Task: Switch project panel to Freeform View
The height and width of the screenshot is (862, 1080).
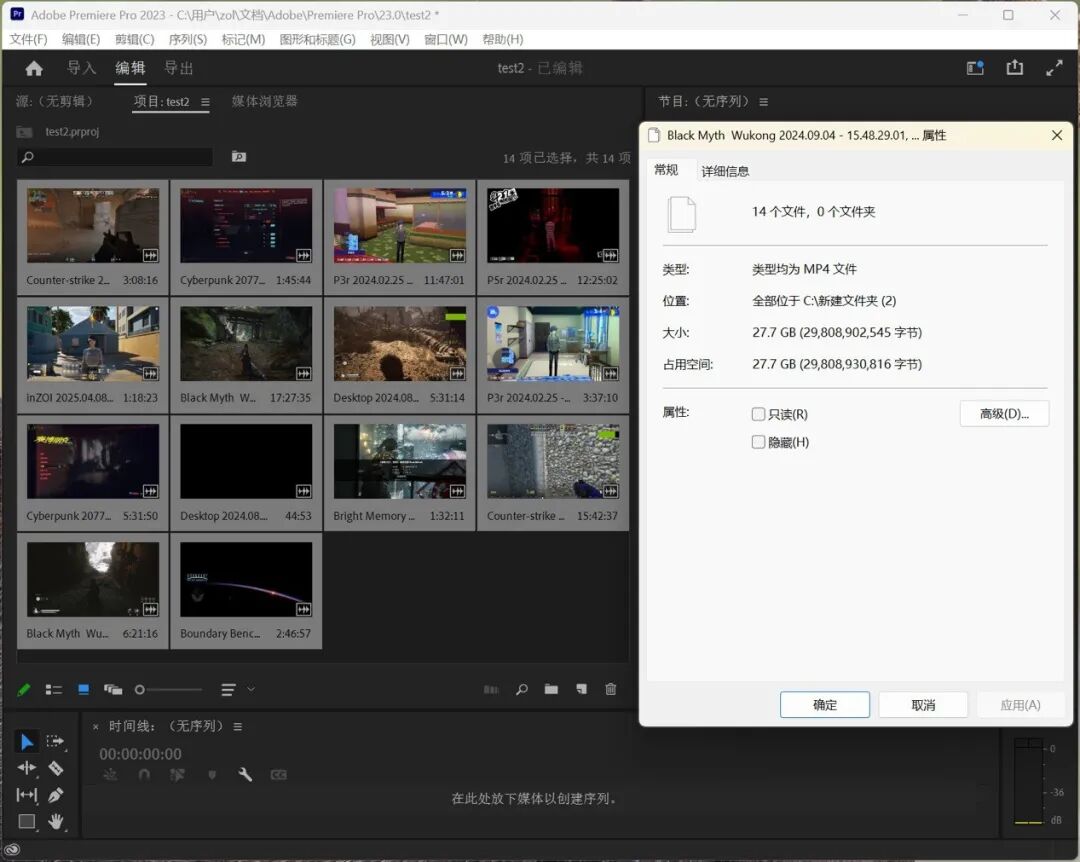Action: click(113, 689)
